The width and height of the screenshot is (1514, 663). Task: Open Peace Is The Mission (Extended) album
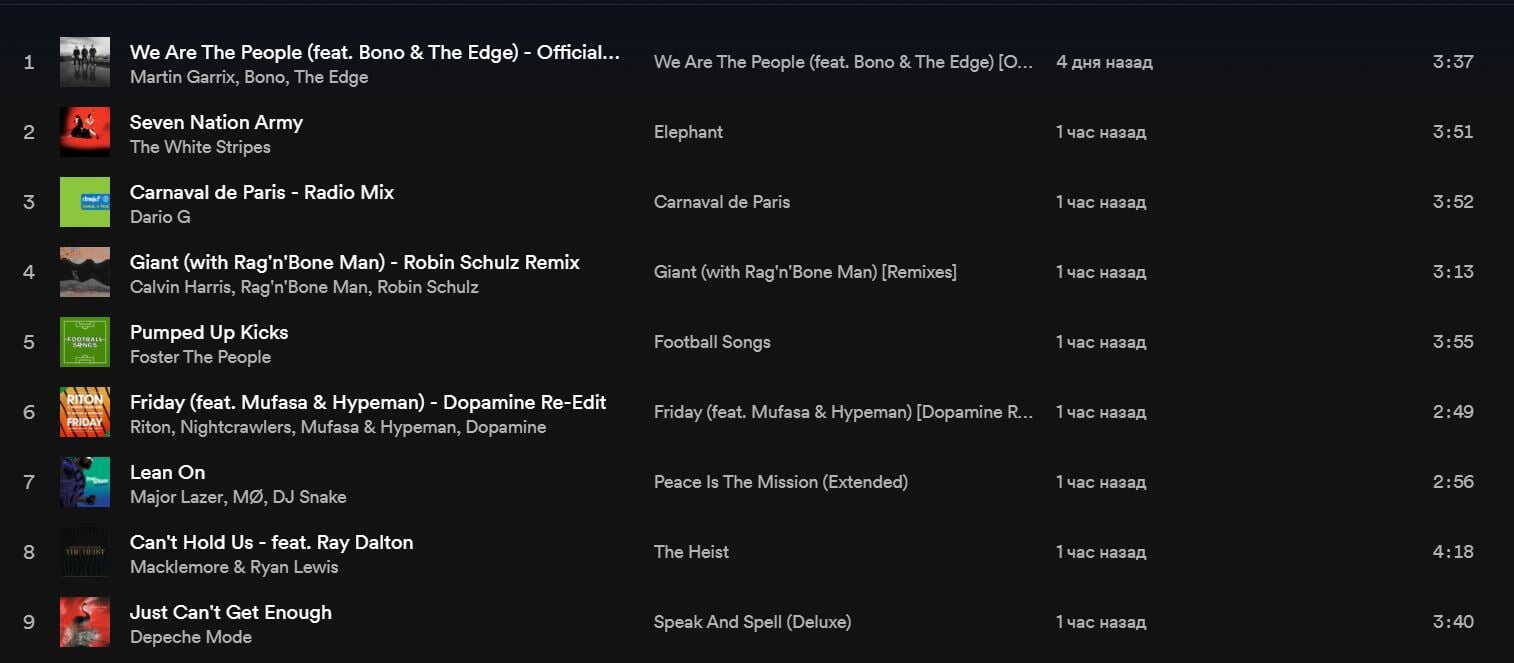click(x=780, y=482)
